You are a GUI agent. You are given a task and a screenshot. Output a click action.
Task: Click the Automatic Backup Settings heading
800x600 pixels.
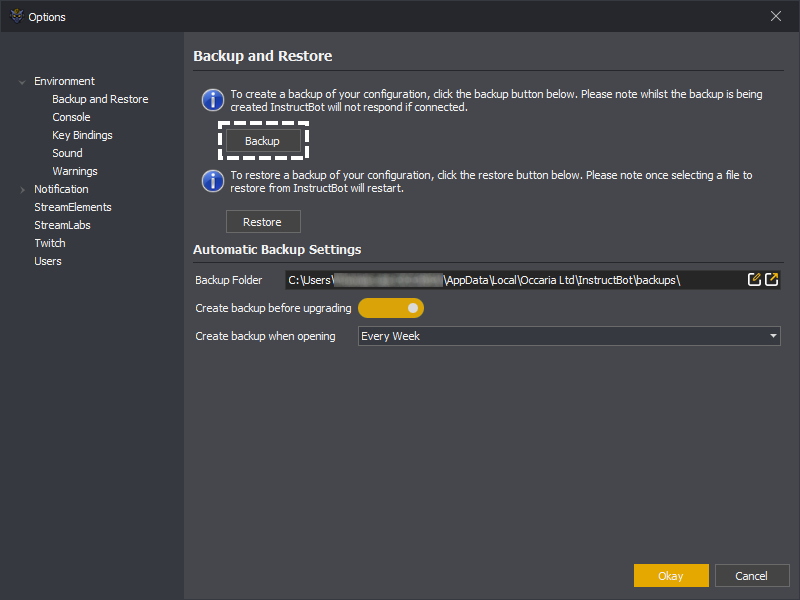(277, 249)
